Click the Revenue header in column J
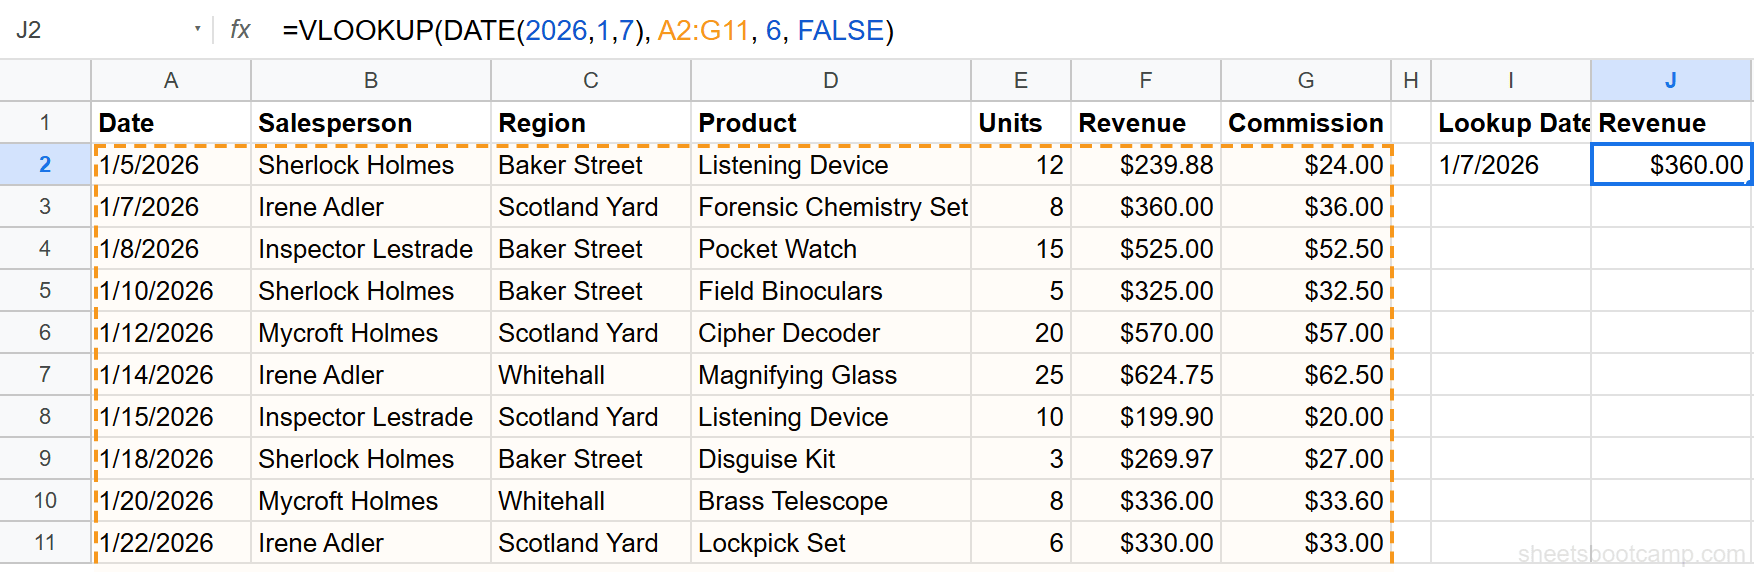Image resolution: width=1754 pixels, height=572 pixels. [1671, 123]
